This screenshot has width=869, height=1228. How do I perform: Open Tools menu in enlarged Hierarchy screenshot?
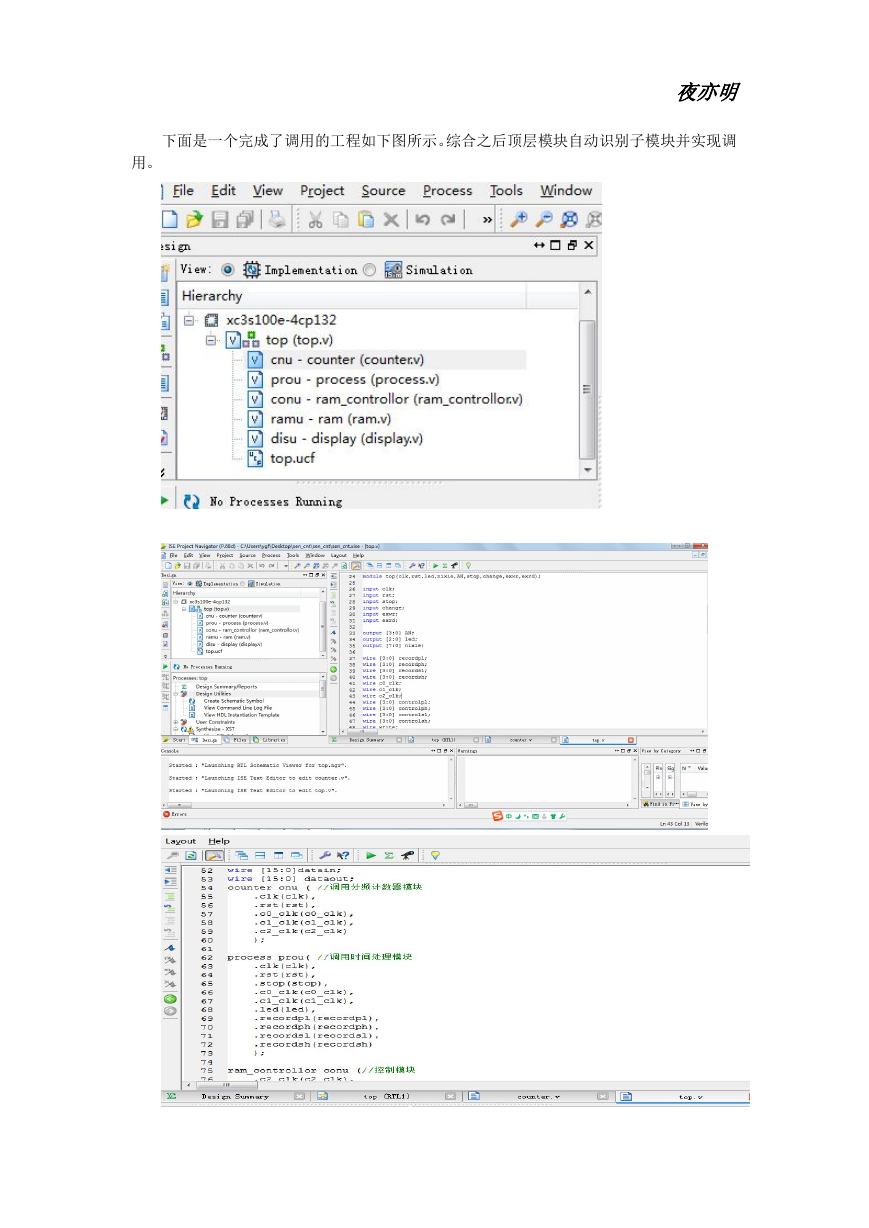coord(506,190)
